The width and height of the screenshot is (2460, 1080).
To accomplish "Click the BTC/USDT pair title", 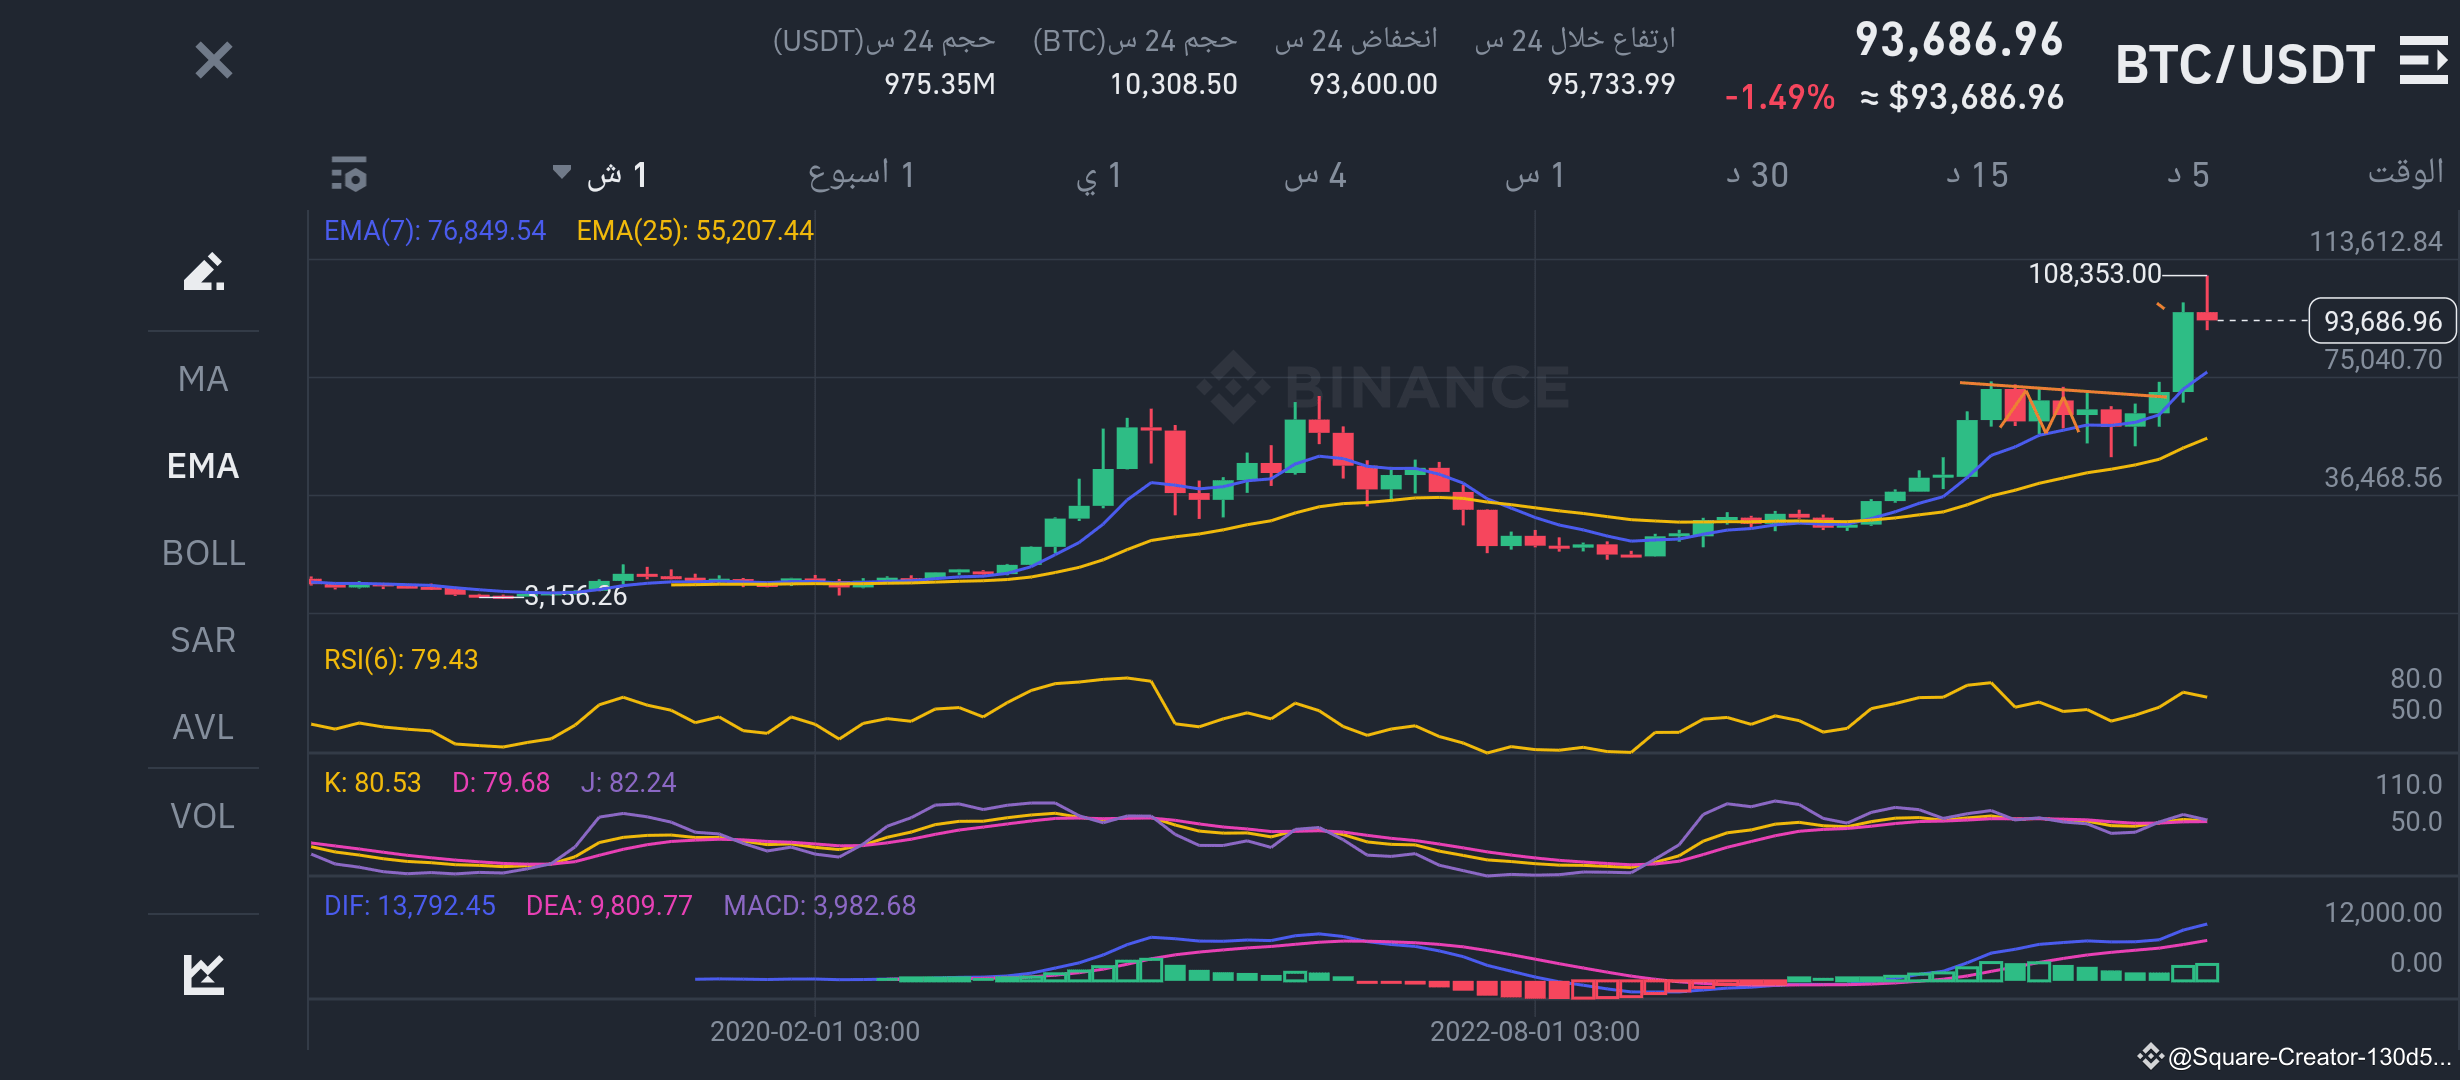I will coord(2245,65).
